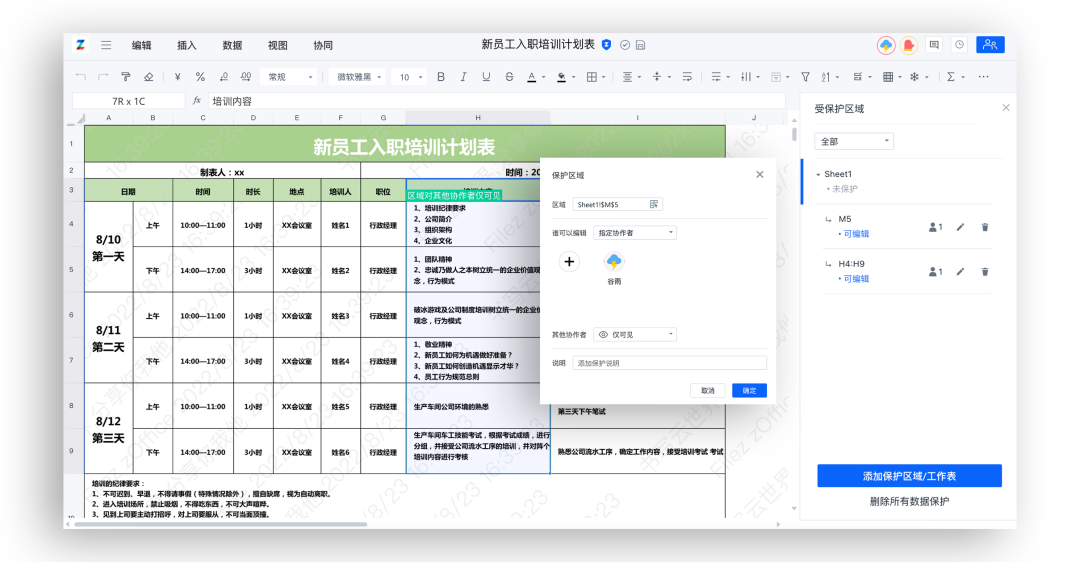Open the 常规 number format dropdown

pos(290,77)
